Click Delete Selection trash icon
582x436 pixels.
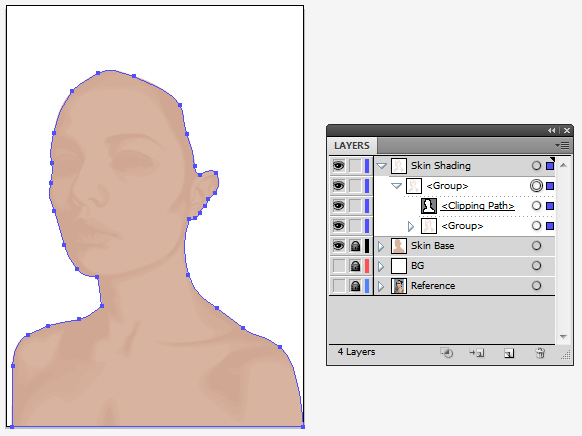540,353
